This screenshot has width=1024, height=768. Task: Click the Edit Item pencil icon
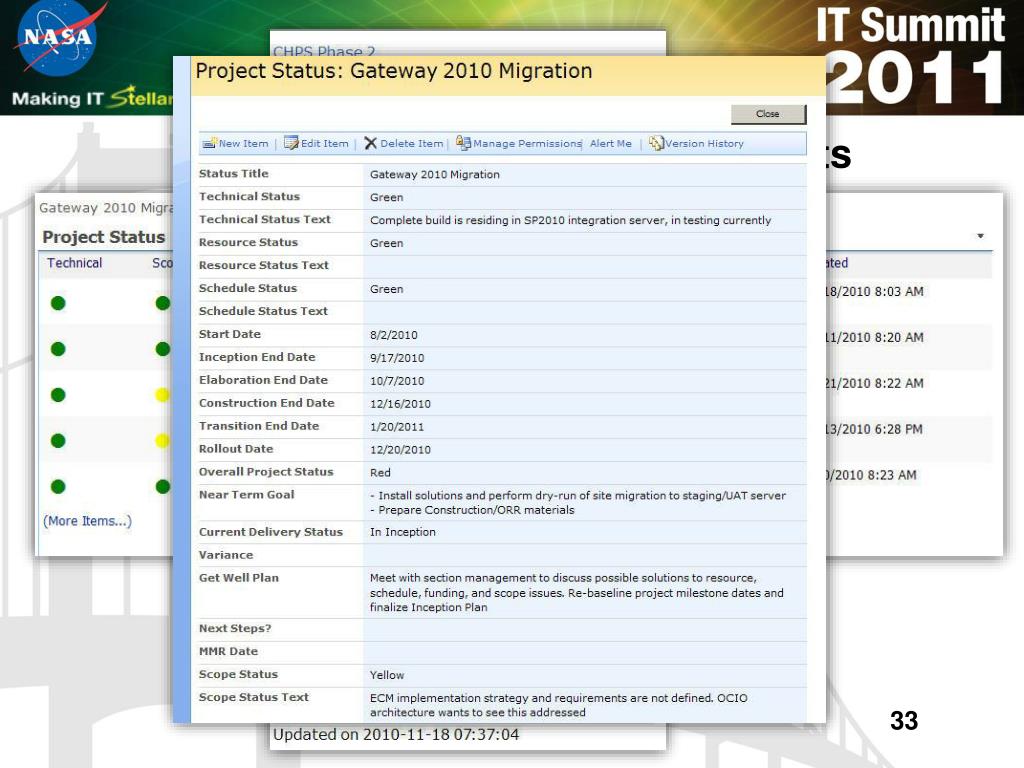[x=291, y=143]
